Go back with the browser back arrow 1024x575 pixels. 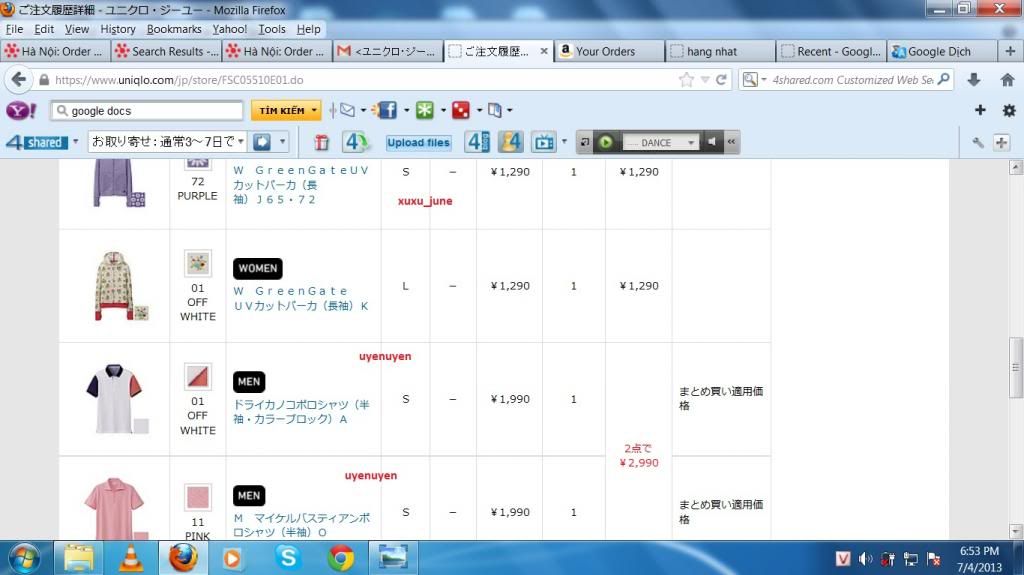pyautogui.click(x=18, y=80)
